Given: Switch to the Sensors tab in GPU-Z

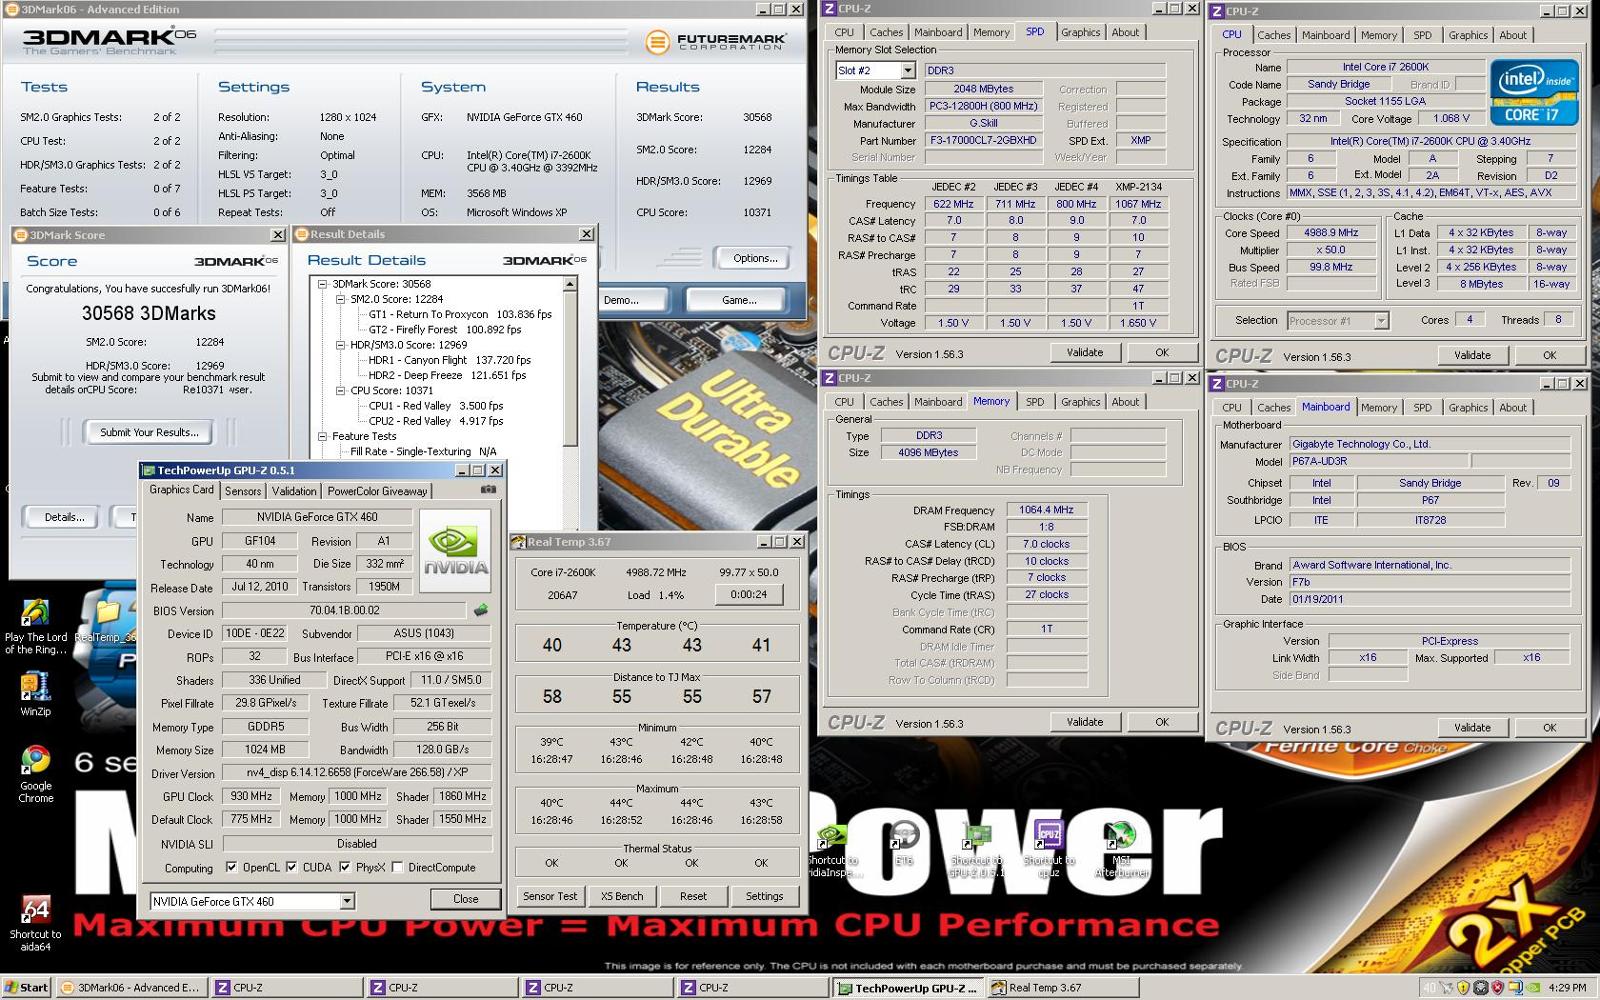Looking at the screenshot, I should point(243,491).
